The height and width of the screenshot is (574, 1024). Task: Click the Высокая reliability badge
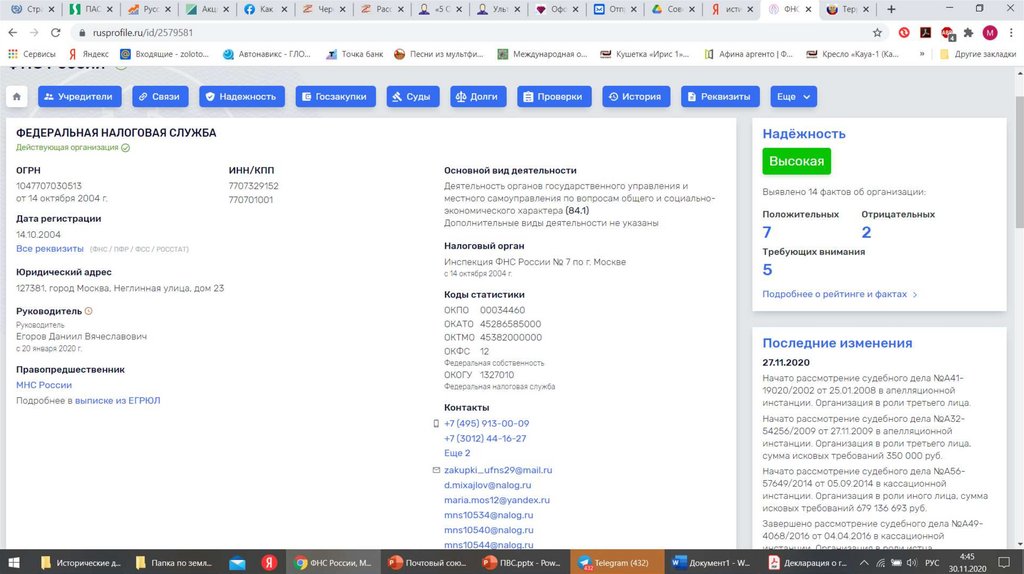point(796,161)
